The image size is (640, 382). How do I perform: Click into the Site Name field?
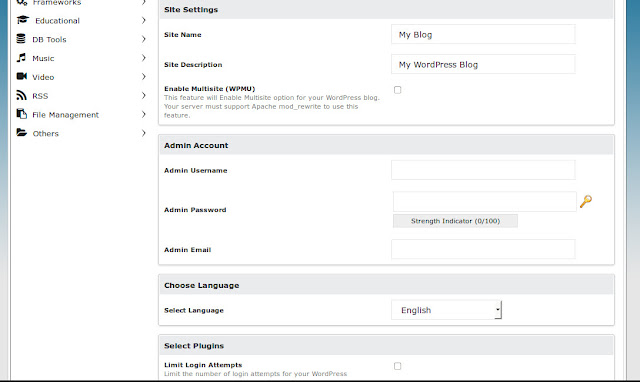(483, 34)
